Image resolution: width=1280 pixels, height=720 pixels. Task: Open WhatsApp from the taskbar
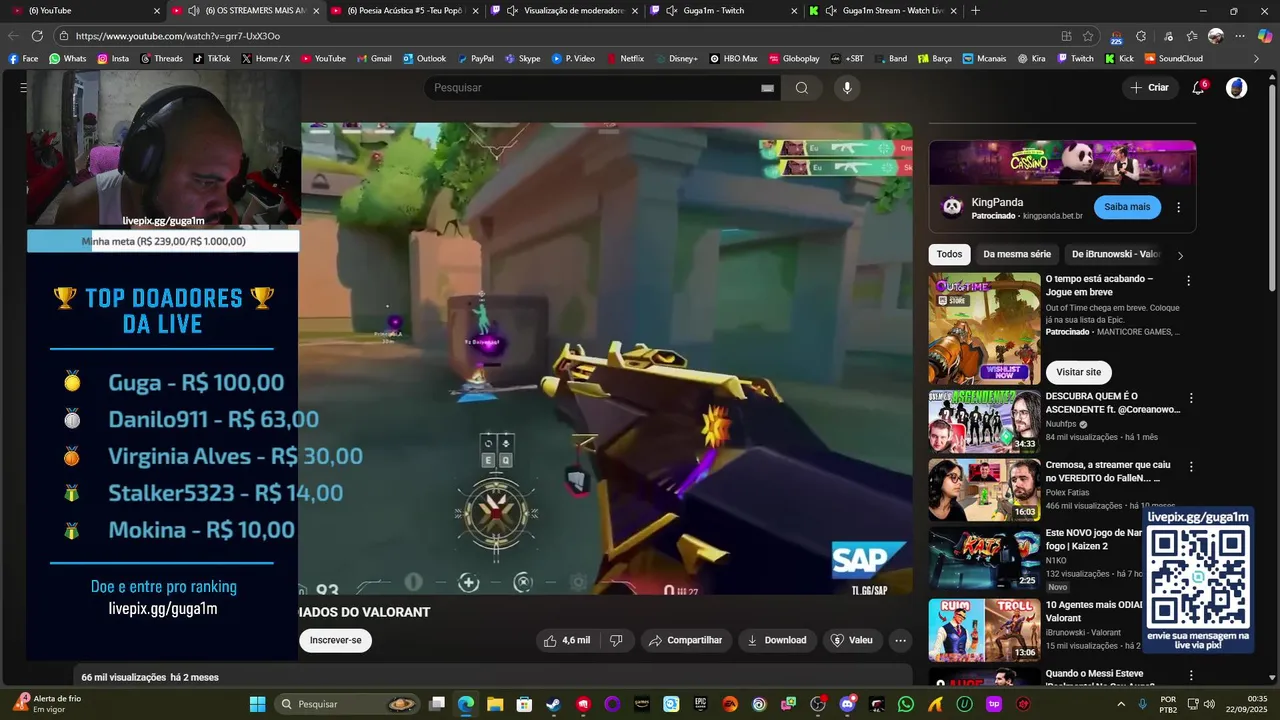pyautogui.click(x=906, y=704)
